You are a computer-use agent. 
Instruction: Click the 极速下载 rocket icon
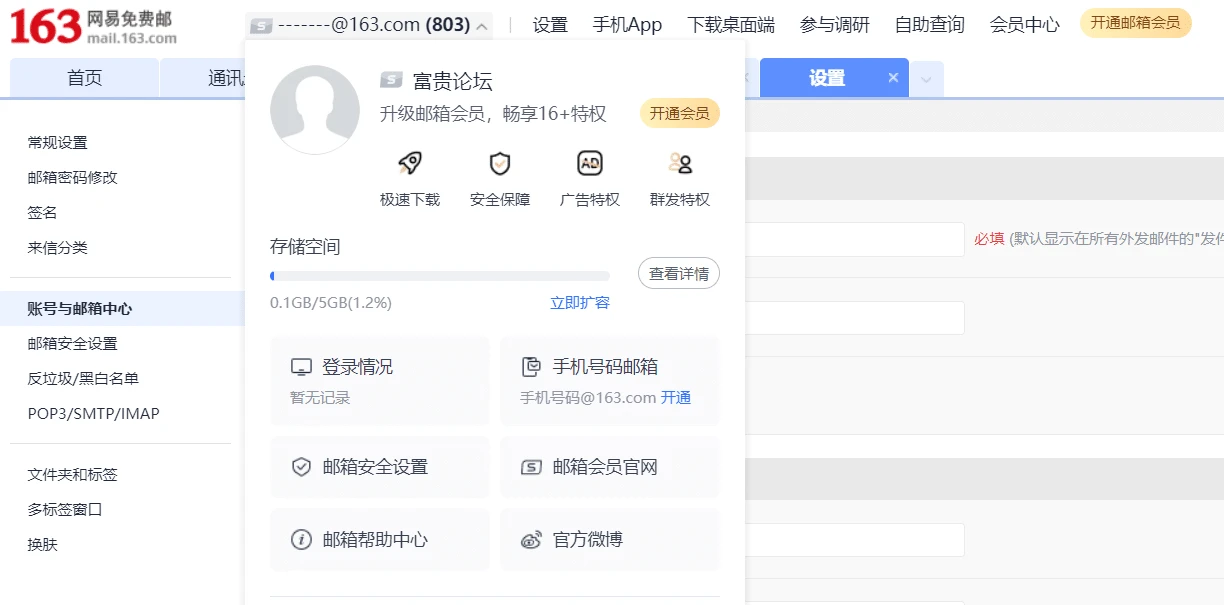coord(410,163)
